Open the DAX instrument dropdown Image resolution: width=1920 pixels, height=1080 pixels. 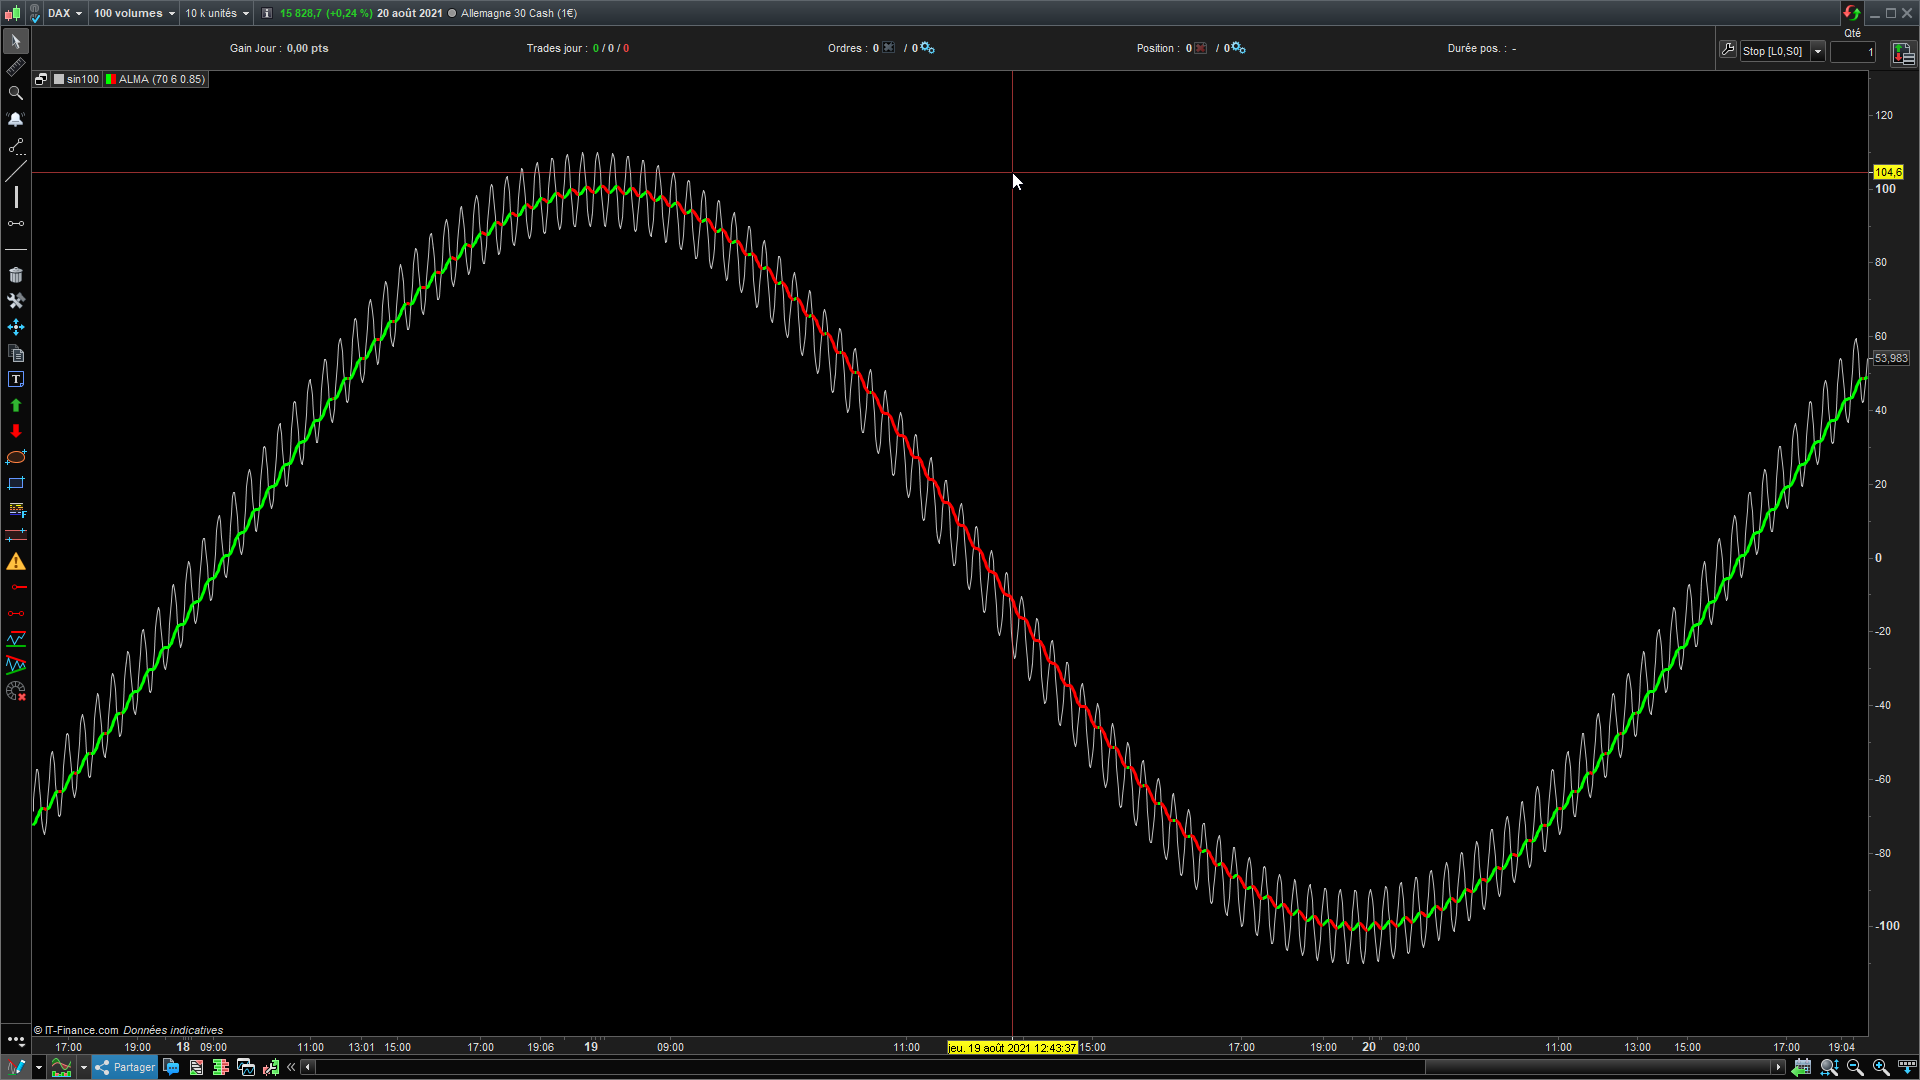click(65, 13)
